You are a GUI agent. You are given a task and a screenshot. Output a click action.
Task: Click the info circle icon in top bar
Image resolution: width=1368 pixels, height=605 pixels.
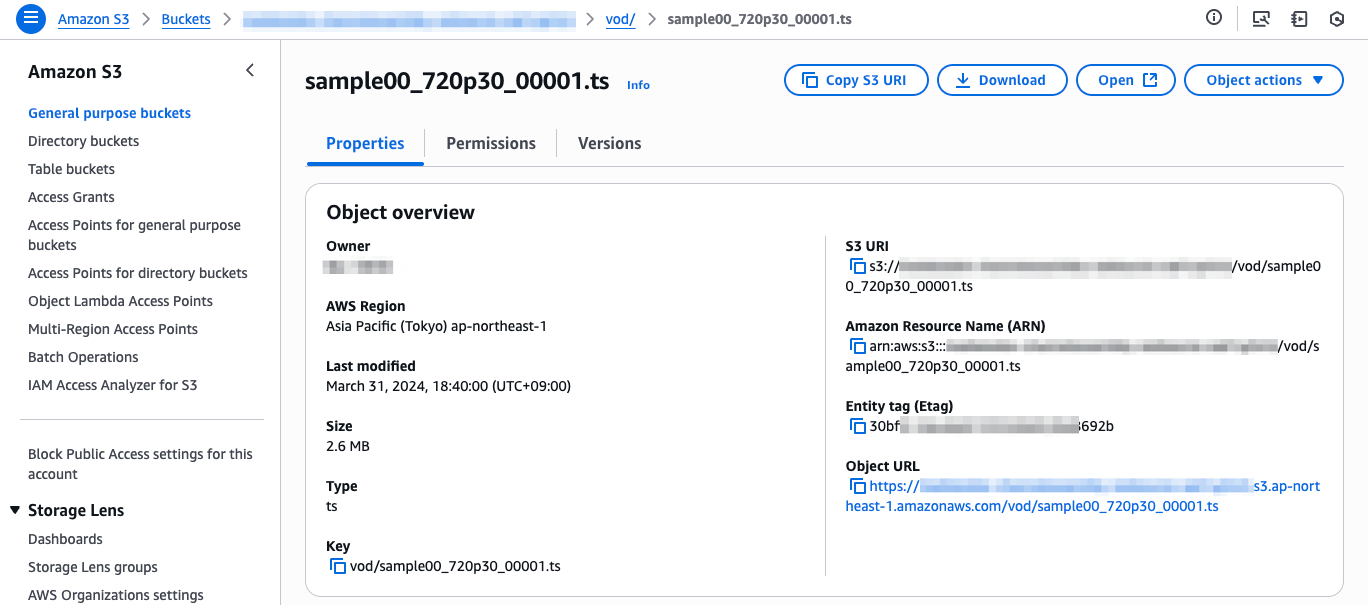(1214, 18)
